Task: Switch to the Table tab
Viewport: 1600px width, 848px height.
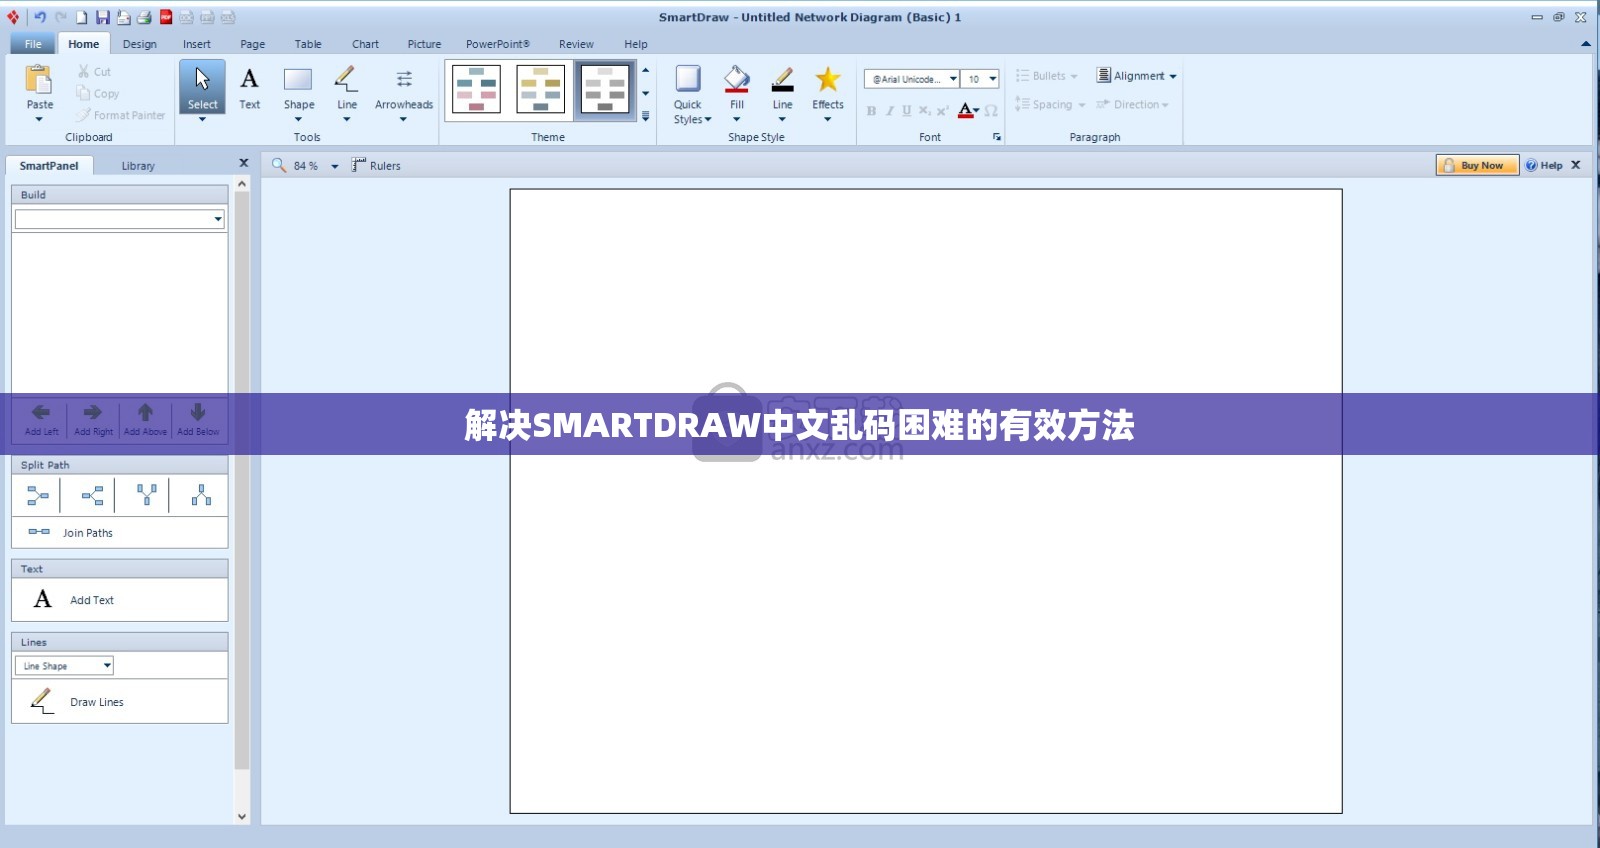Action: 308,44
